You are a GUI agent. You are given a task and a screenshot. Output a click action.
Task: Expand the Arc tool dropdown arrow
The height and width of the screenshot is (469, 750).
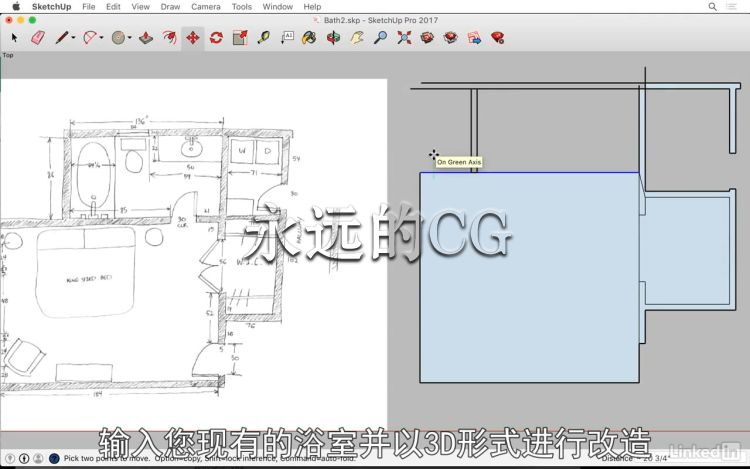(x=101, y=37)
